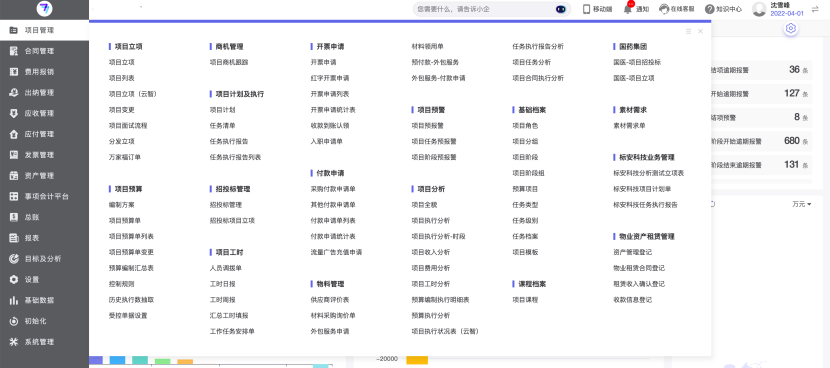The image size is (830, 368).
Task: Click the 应收管理 sidebar icon
Action: click(x=14, y=113)
